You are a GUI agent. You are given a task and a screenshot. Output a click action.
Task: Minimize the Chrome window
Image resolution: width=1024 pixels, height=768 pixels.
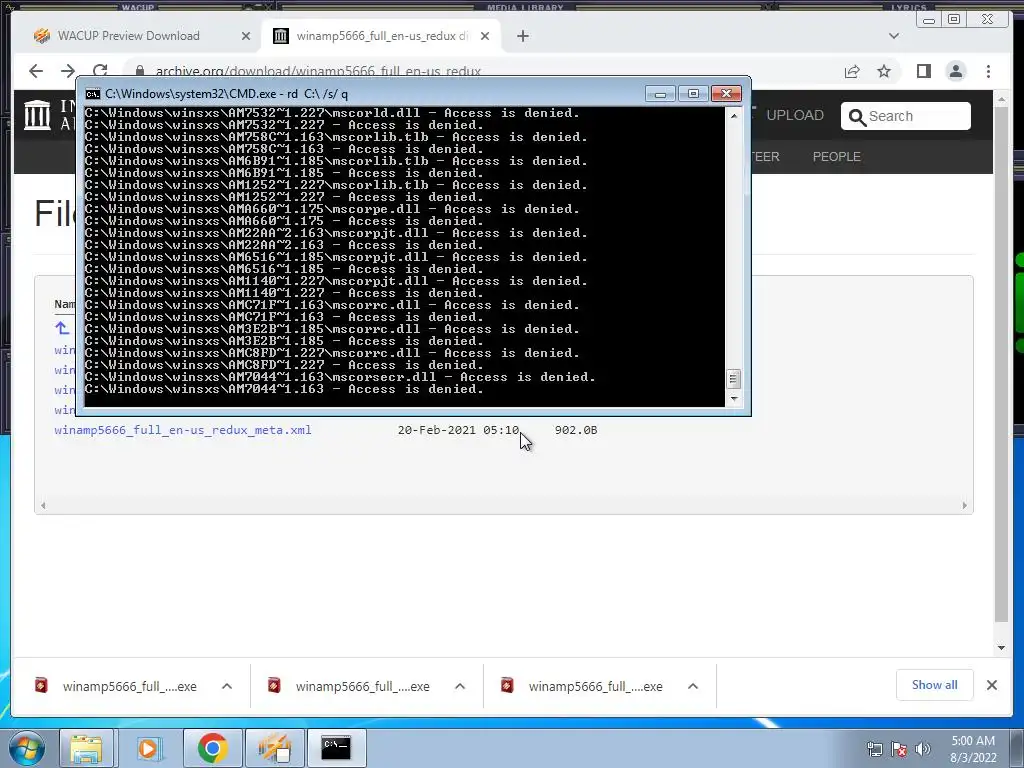coord(929,20)
